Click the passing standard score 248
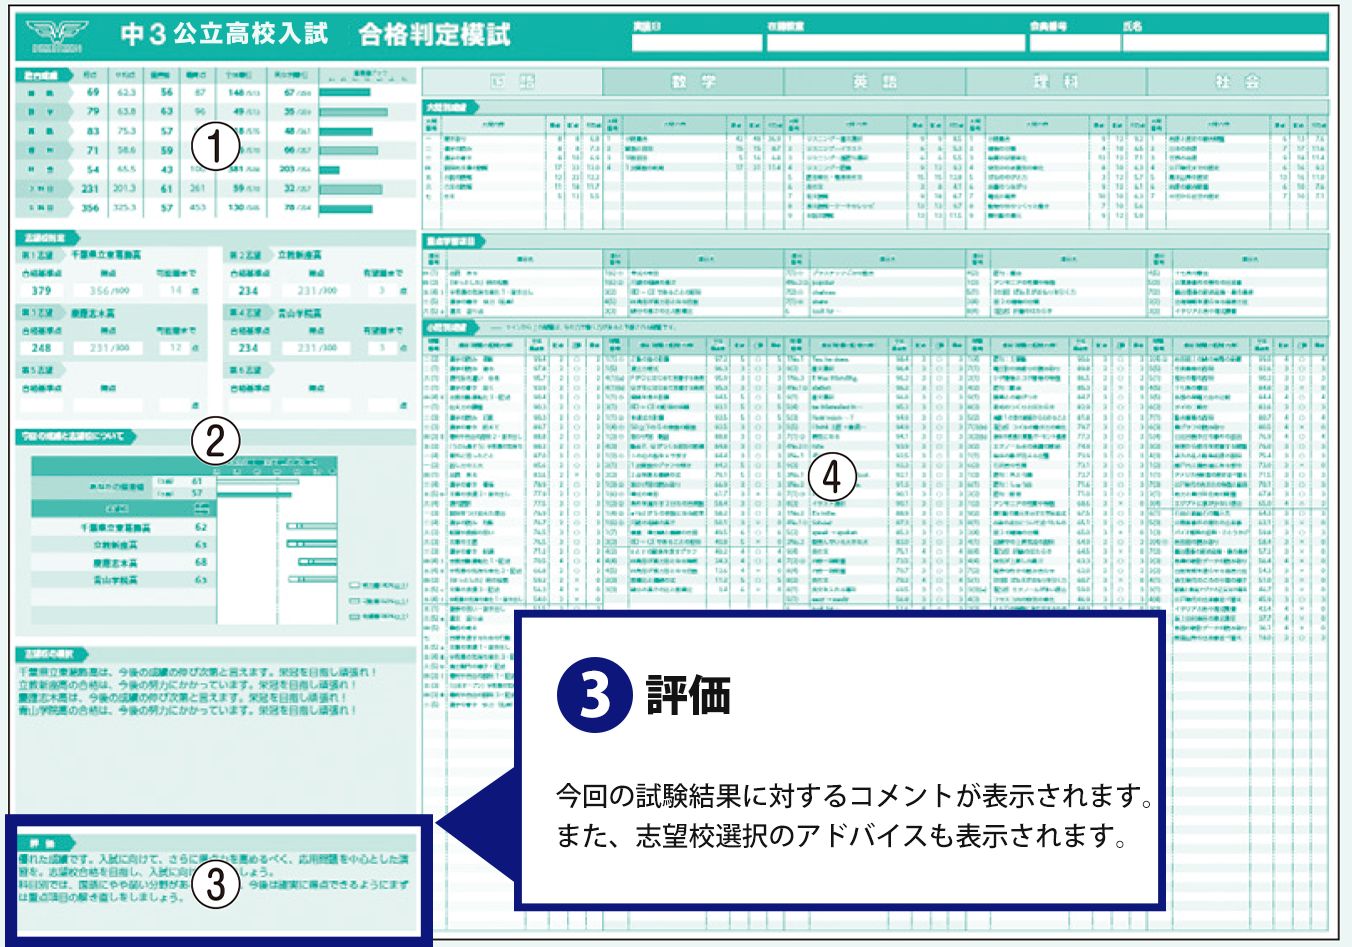Image resolution: width=1352 pixels, height=947 pixels. tap(41, 348)
